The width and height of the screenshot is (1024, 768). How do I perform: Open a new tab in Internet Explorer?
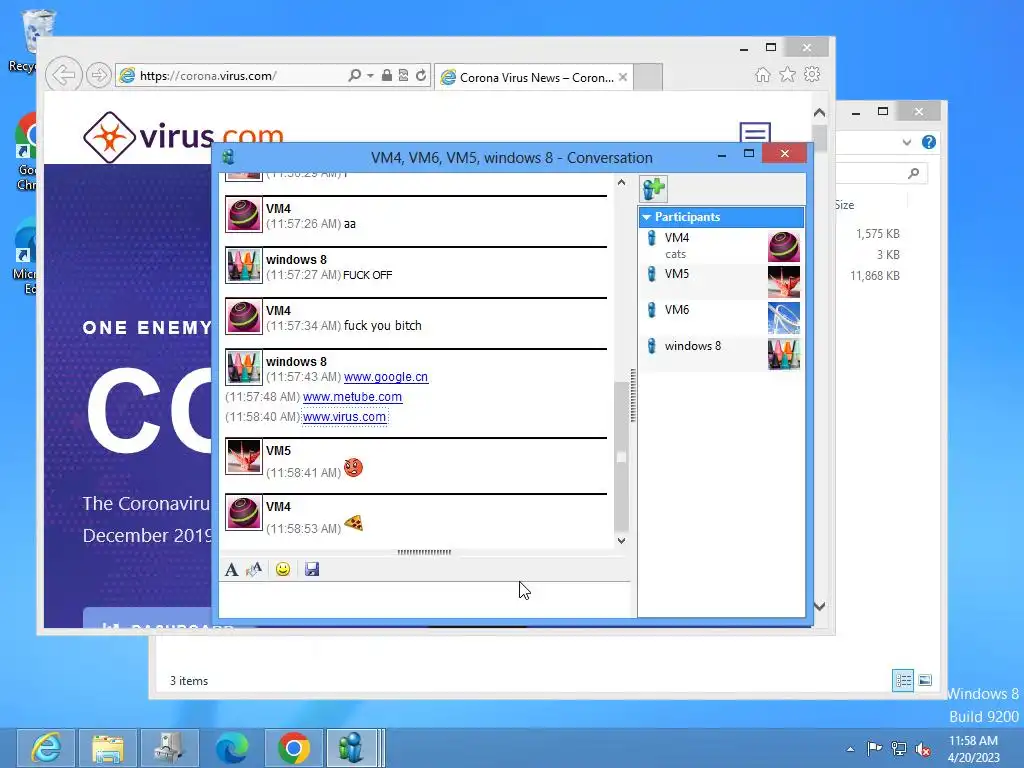click(x=648, y=77)
